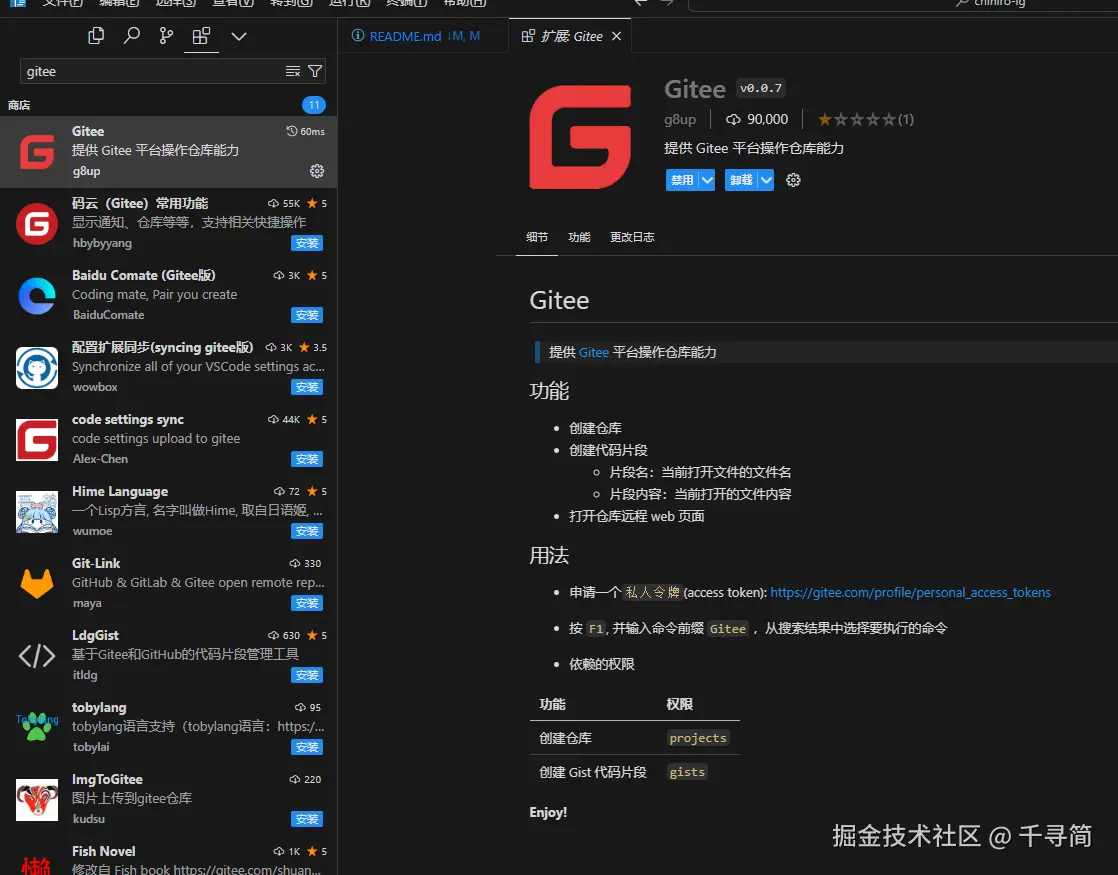
Task: Expand the 禁用 dropdown arrow
Action: tap(707, 180)
